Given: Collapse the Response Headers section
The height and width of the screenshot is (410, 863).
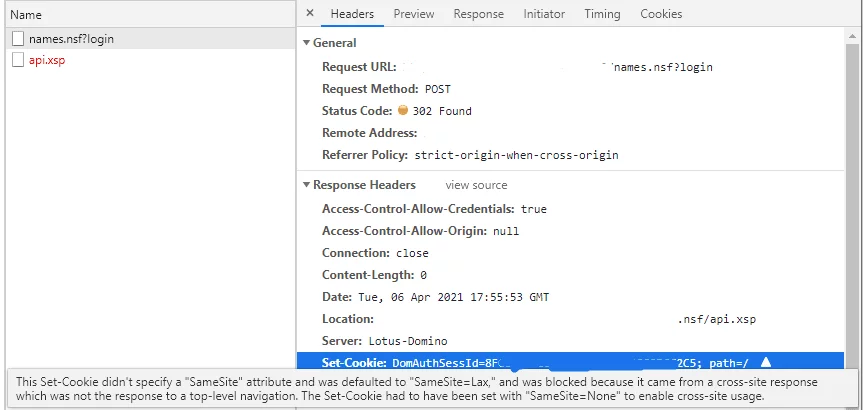Looking at the screenshot, I should [x=306, y=185].
